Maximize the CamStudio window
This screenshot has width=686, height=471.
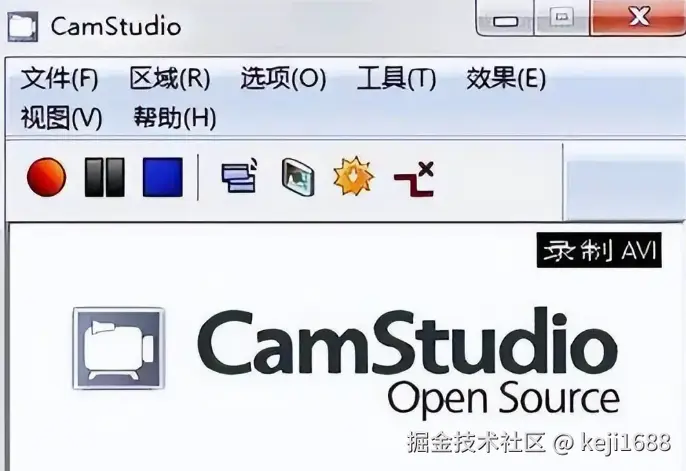point(562,17)
